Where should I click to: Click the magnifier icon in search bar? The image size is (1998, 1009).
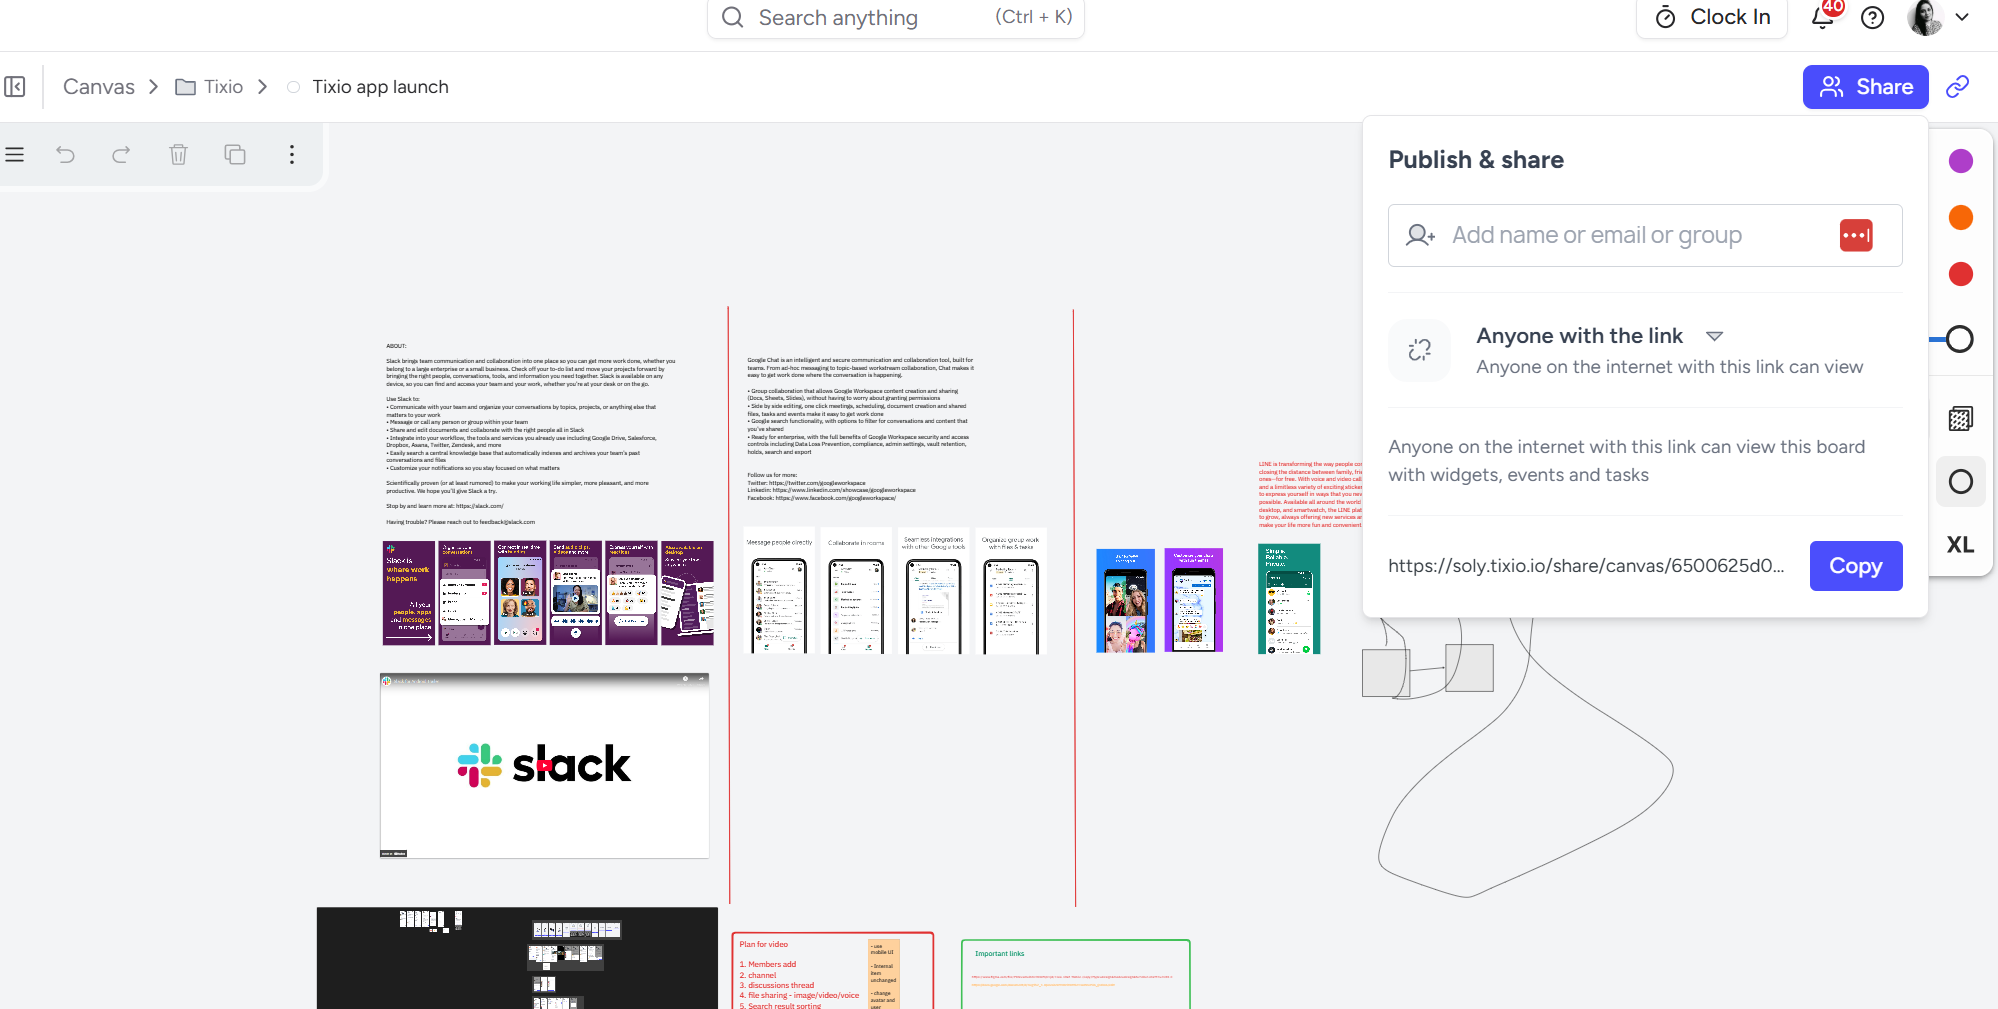point(733,18)
